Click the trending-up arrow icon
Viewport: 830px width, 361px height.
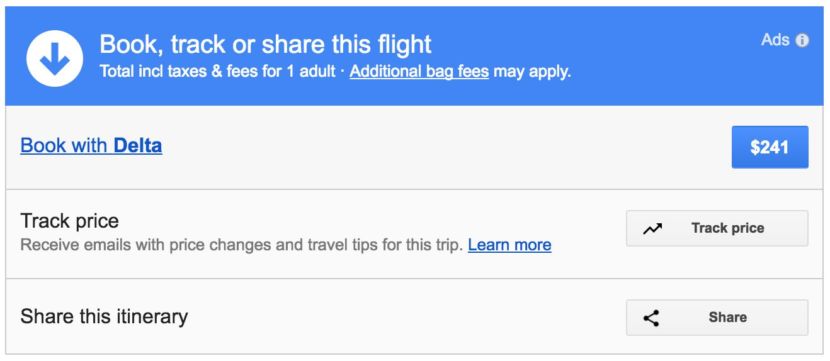(x=652, y=229)
